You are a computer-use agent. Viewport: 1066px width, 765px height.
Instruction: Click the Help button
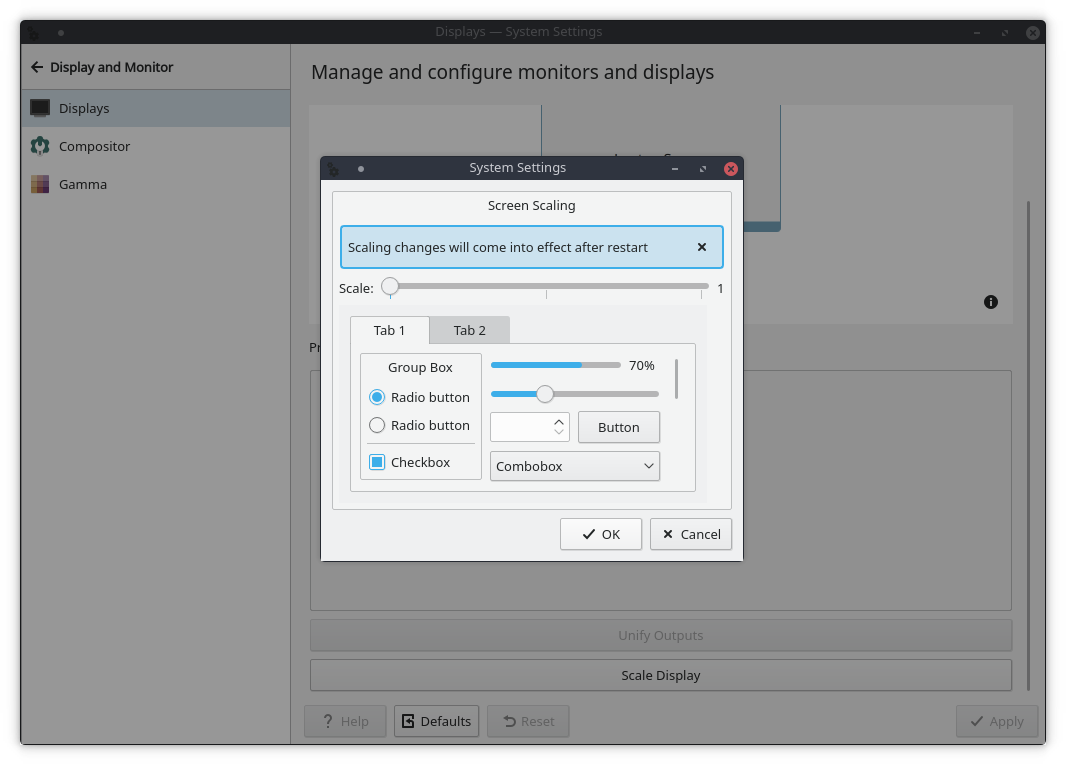[345, 721]
